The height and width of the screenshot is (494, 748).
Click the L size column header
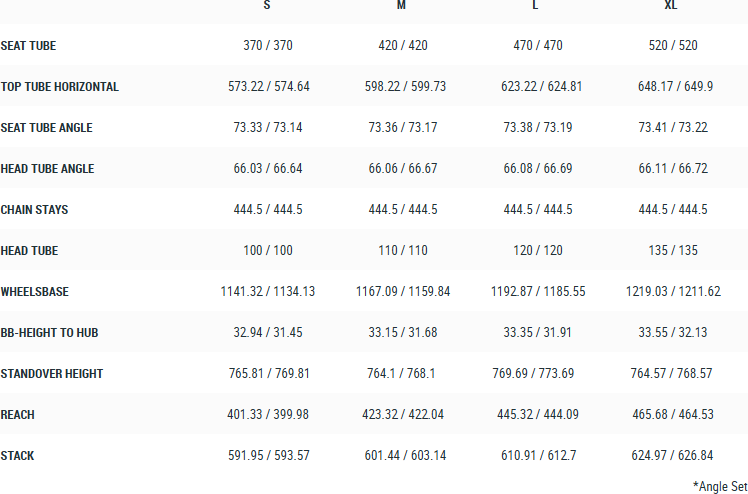click(x=536, y=6)
